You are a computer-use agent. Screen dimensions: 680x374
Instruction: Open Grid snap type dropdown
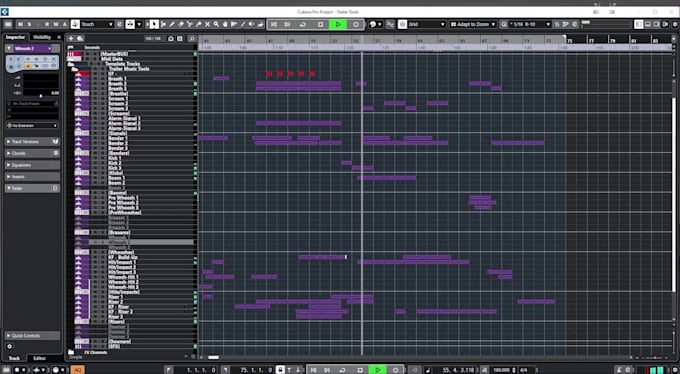tap(426, 24)
